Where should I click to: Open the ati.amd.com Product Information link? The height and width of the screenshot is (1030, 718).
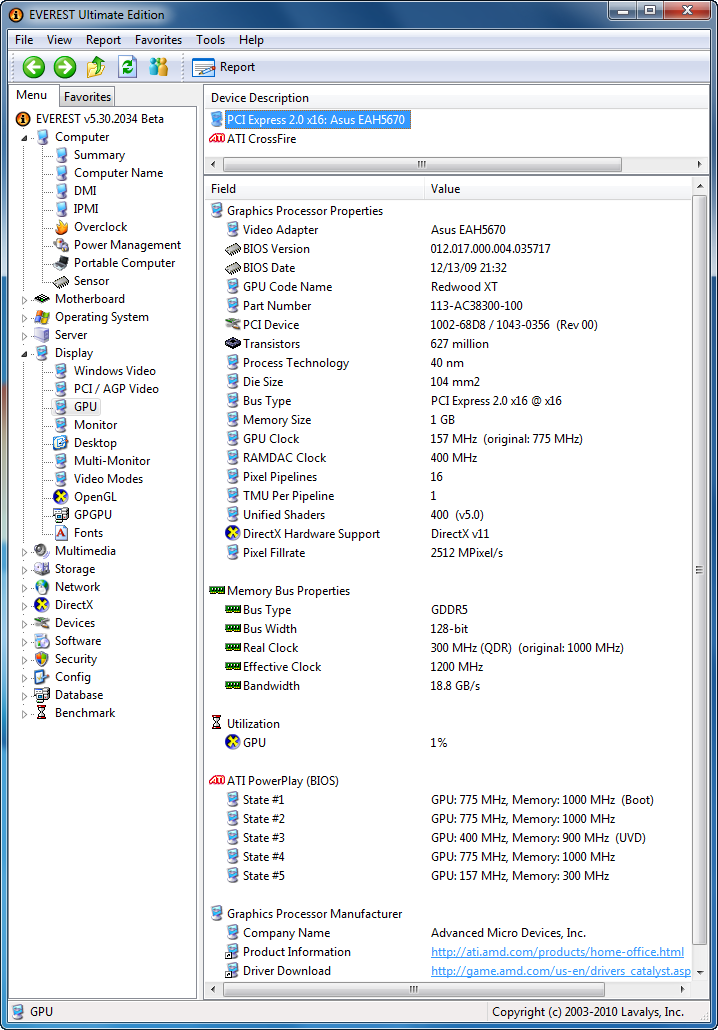click(557, 952)
